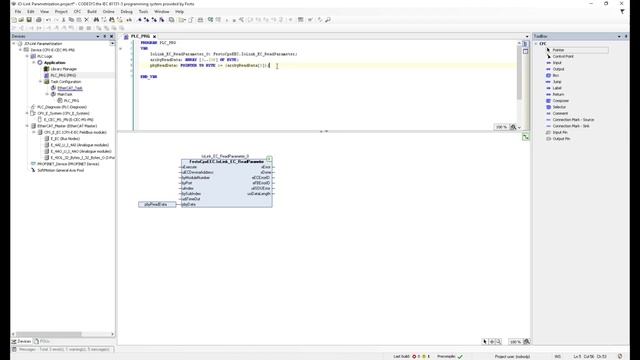
Task: Select PROFINET_Device in device tree
Action: point(68,164)
